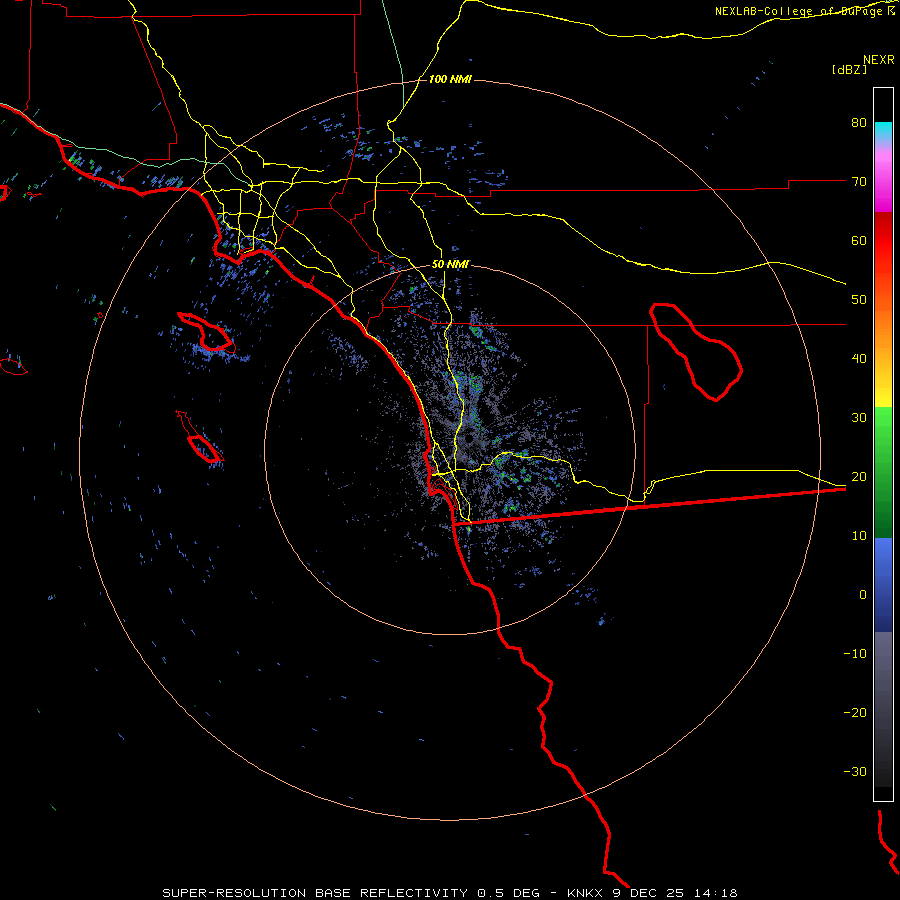Click the -20 value on the dBZ scale
Image resolution: width=900 pixels, height=900 pixels.
[x=855, y=713]
